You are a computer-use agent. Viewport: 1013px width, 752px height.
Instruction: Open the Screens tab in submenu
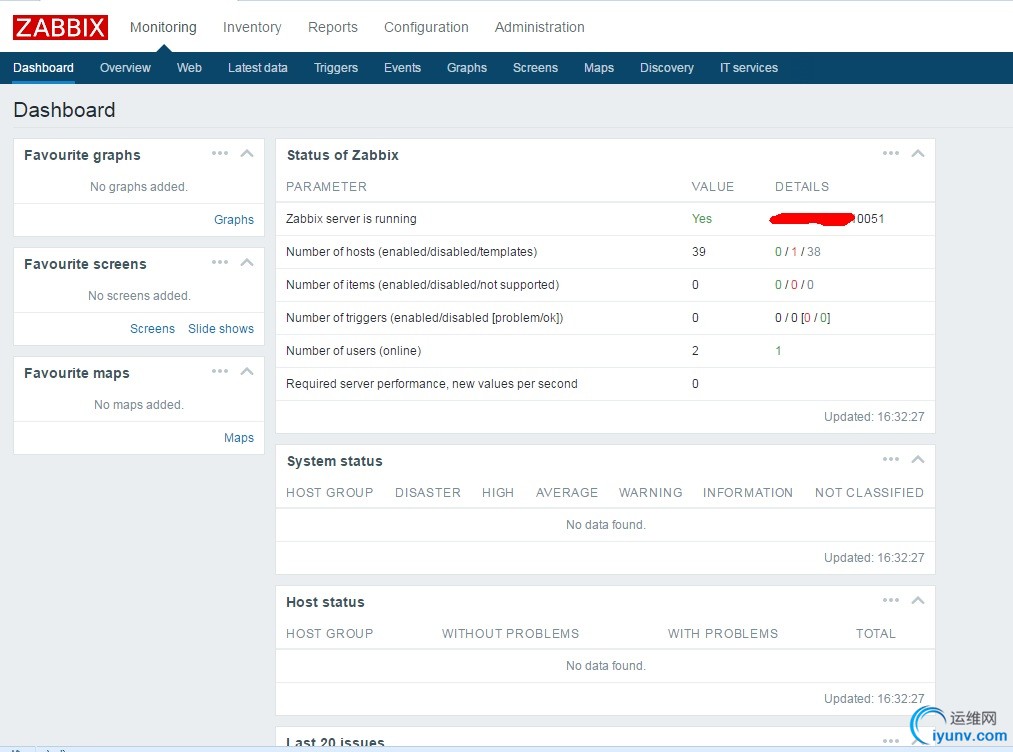pyautogui.click(x=535, y=68)
